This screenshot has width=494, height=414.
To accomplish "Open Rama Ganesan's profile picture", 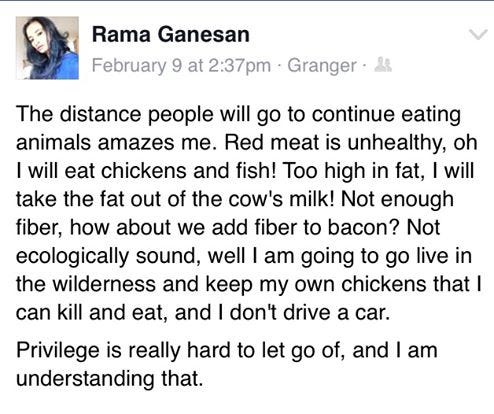I will point(47,48).
